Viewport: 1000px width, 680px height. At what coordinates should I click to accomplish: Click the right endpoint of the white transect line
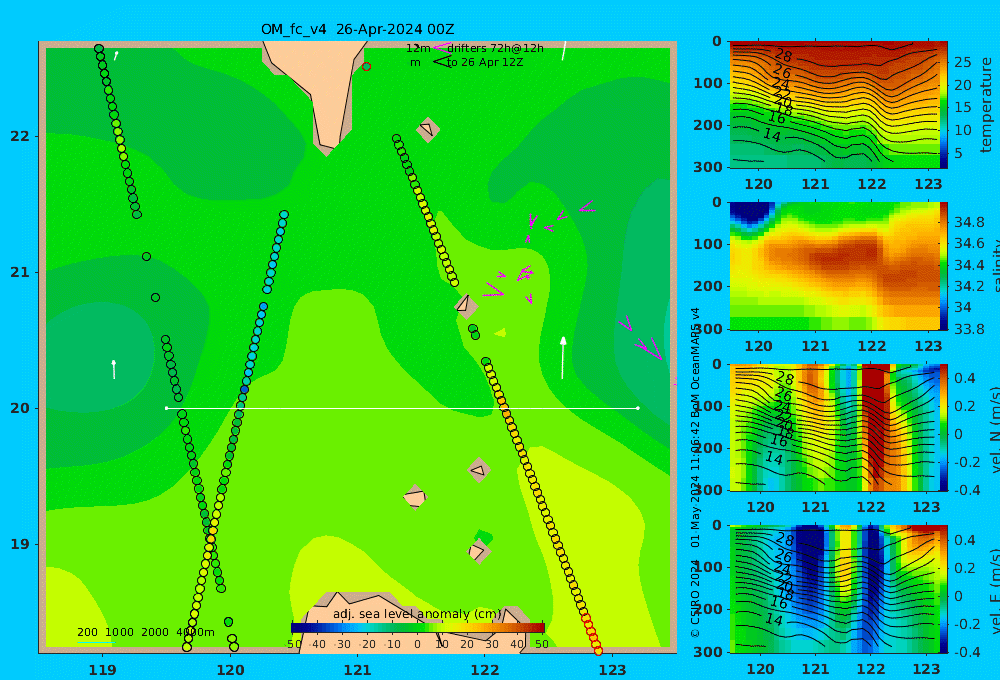coord(638,408)
